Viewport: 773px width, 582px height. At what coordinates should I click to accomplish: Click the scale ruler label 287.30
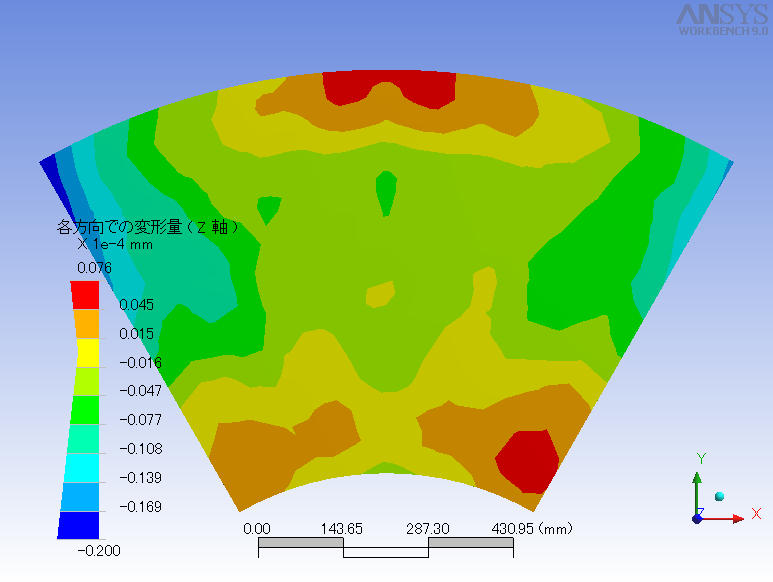(x=427, y=529)
